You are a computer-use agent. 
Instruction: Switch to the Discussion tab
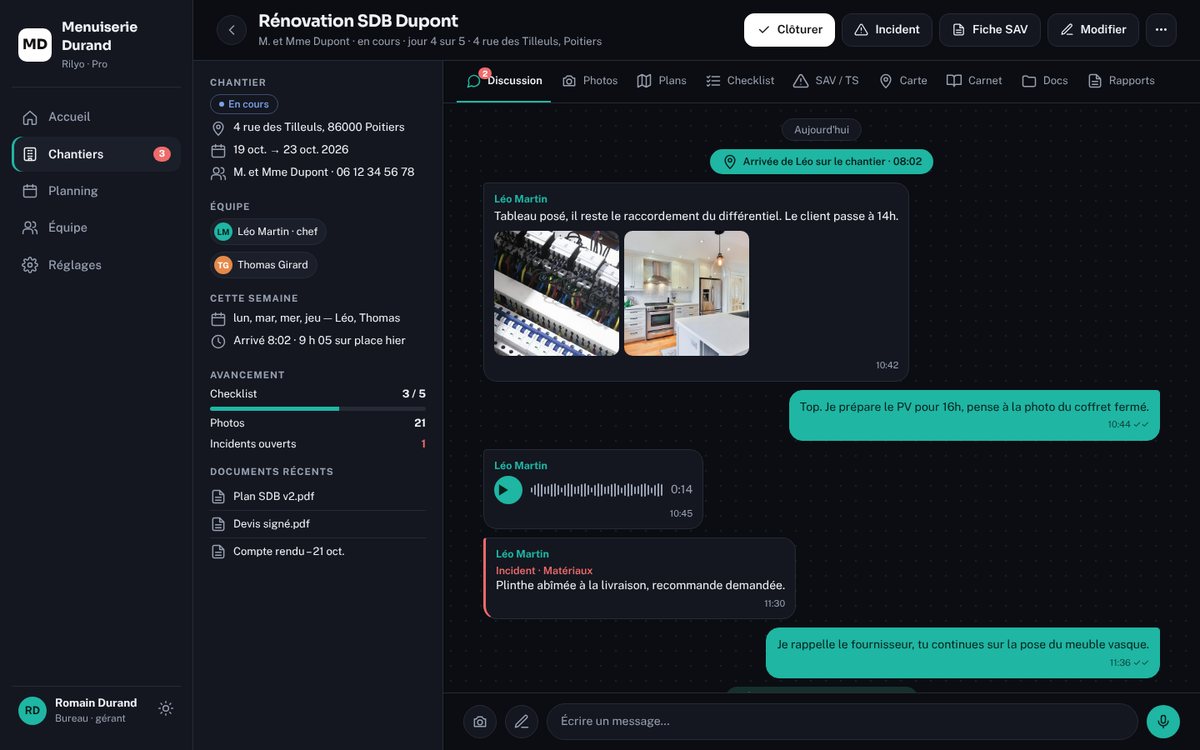(505, 81)
